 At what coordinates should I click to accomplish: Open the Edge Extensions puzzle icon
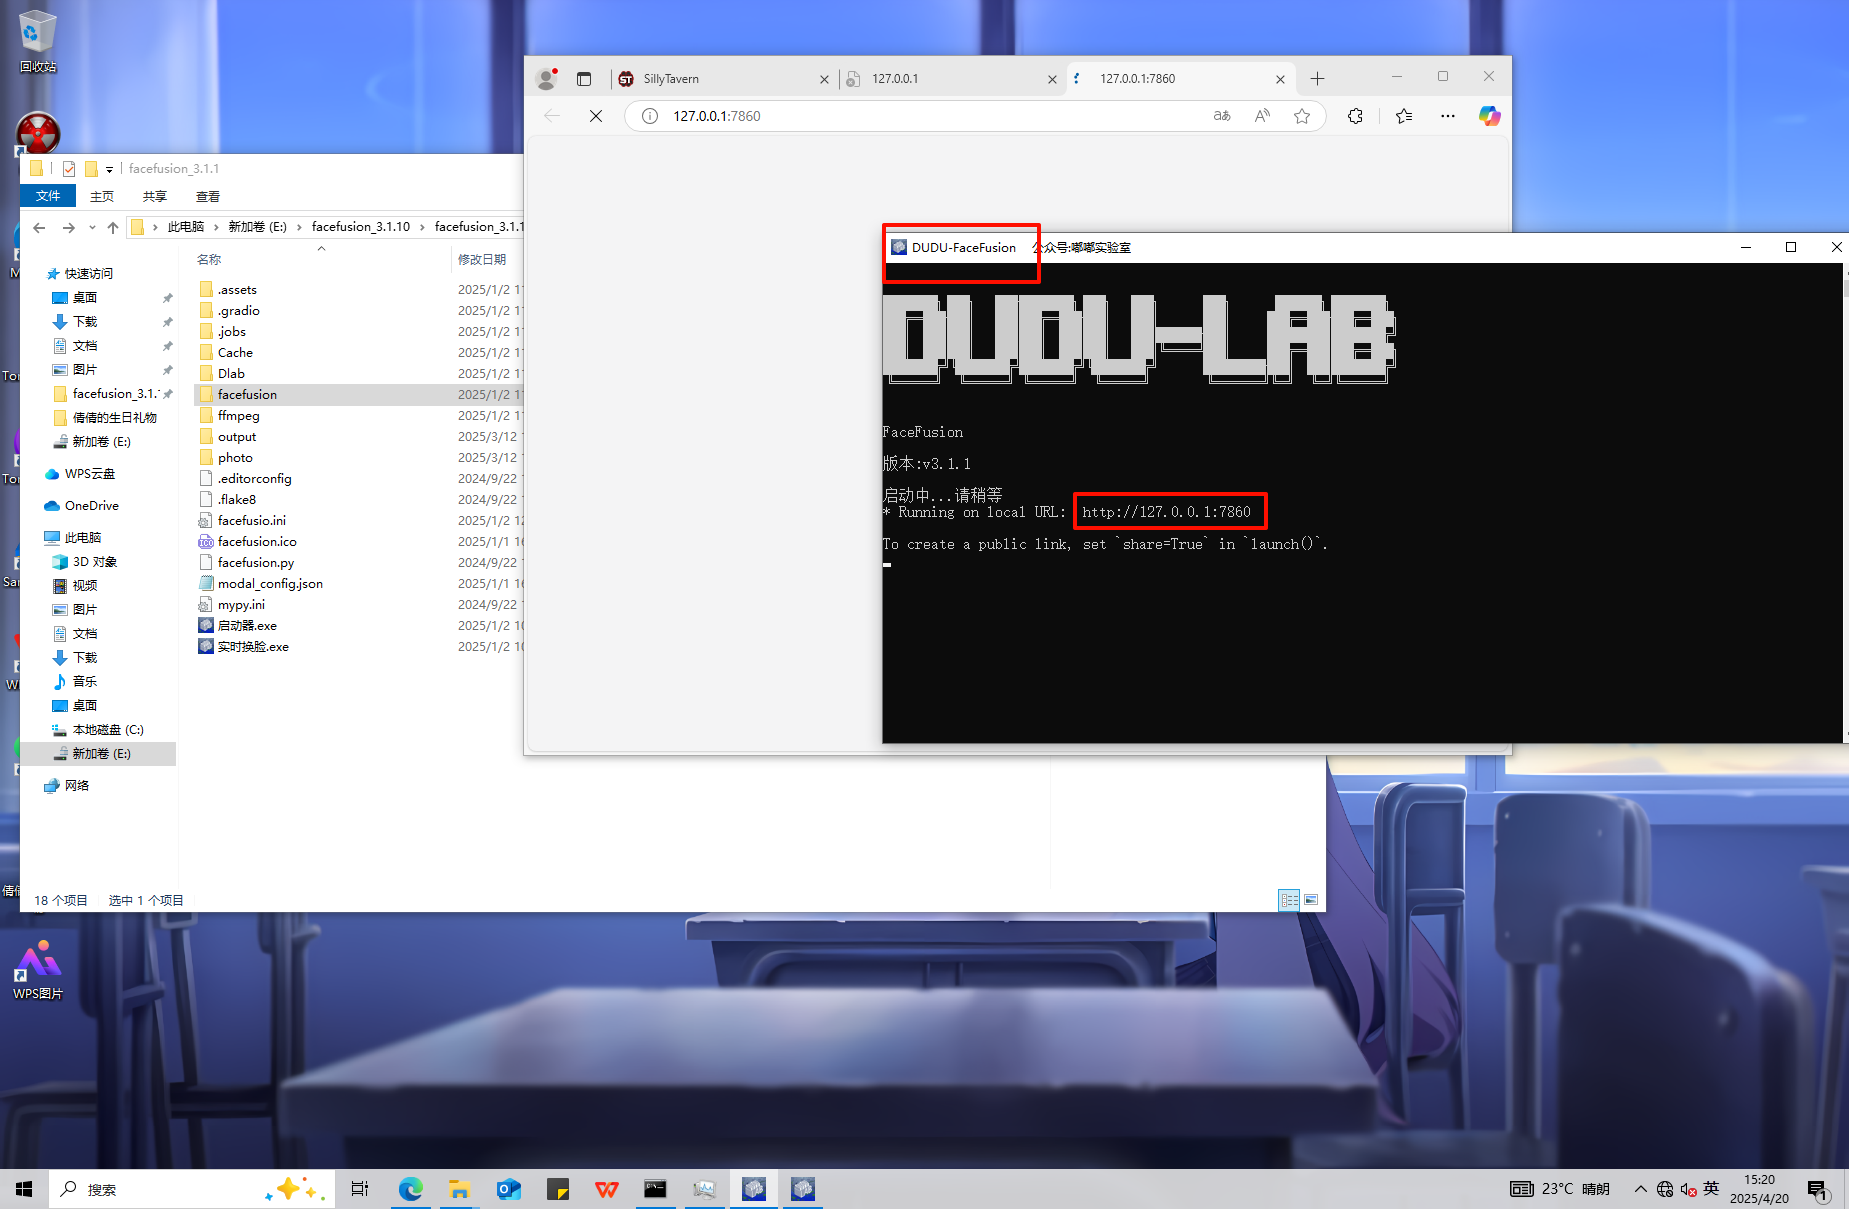click(1355, 116)
